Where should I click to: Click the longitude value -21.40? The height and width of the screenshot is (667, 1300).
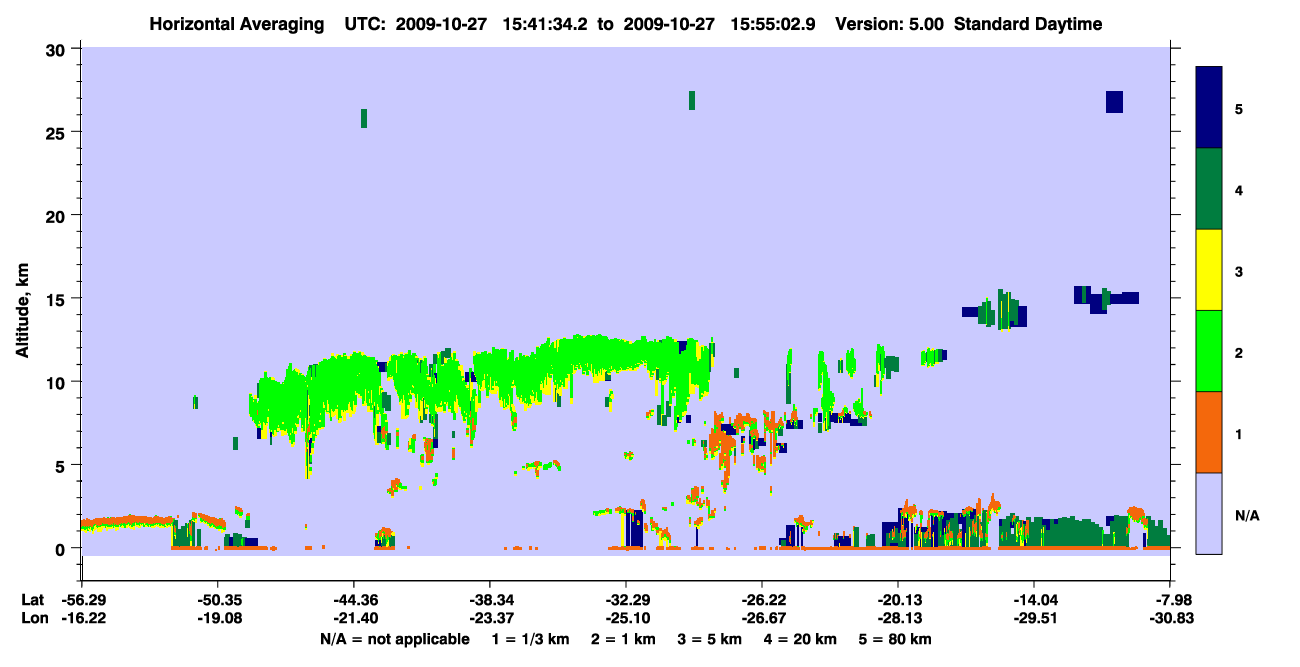pyautogui.click(x=353, y=619)
